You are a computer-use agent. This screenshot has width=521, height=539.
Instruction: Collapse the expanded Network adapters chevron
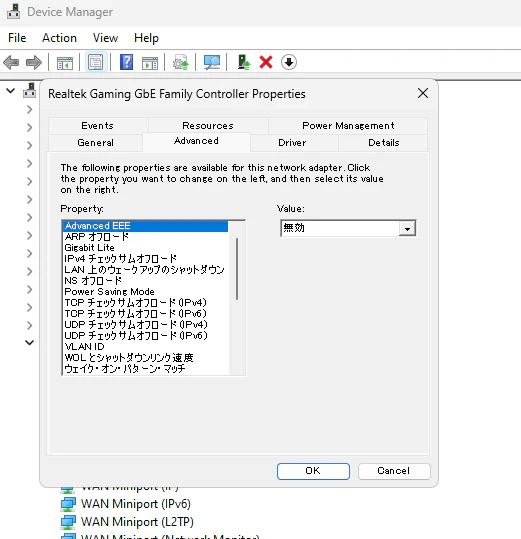point(30,343)
